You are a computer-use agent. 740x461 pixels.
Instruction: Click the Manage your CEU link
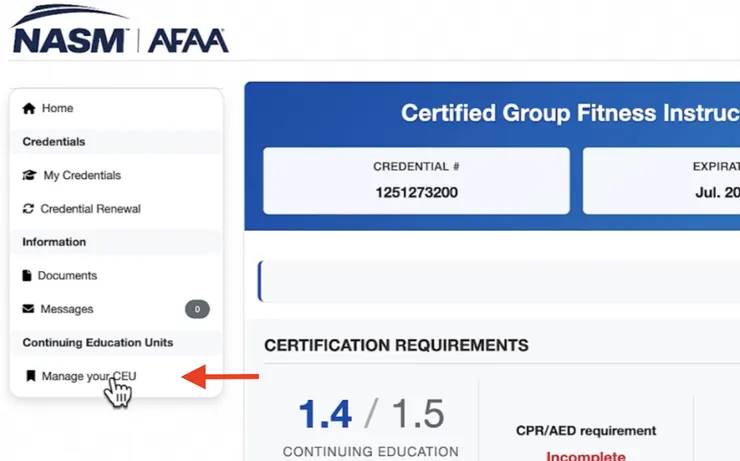pyautogui.click(x=88, y=376)
